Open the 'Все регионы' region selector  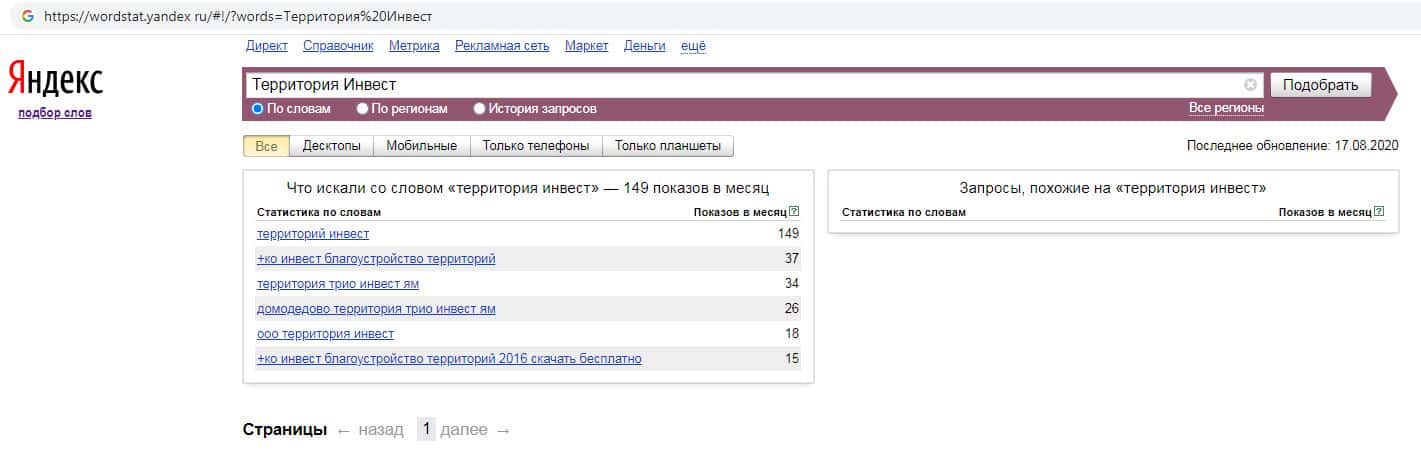pos(1226,108)
